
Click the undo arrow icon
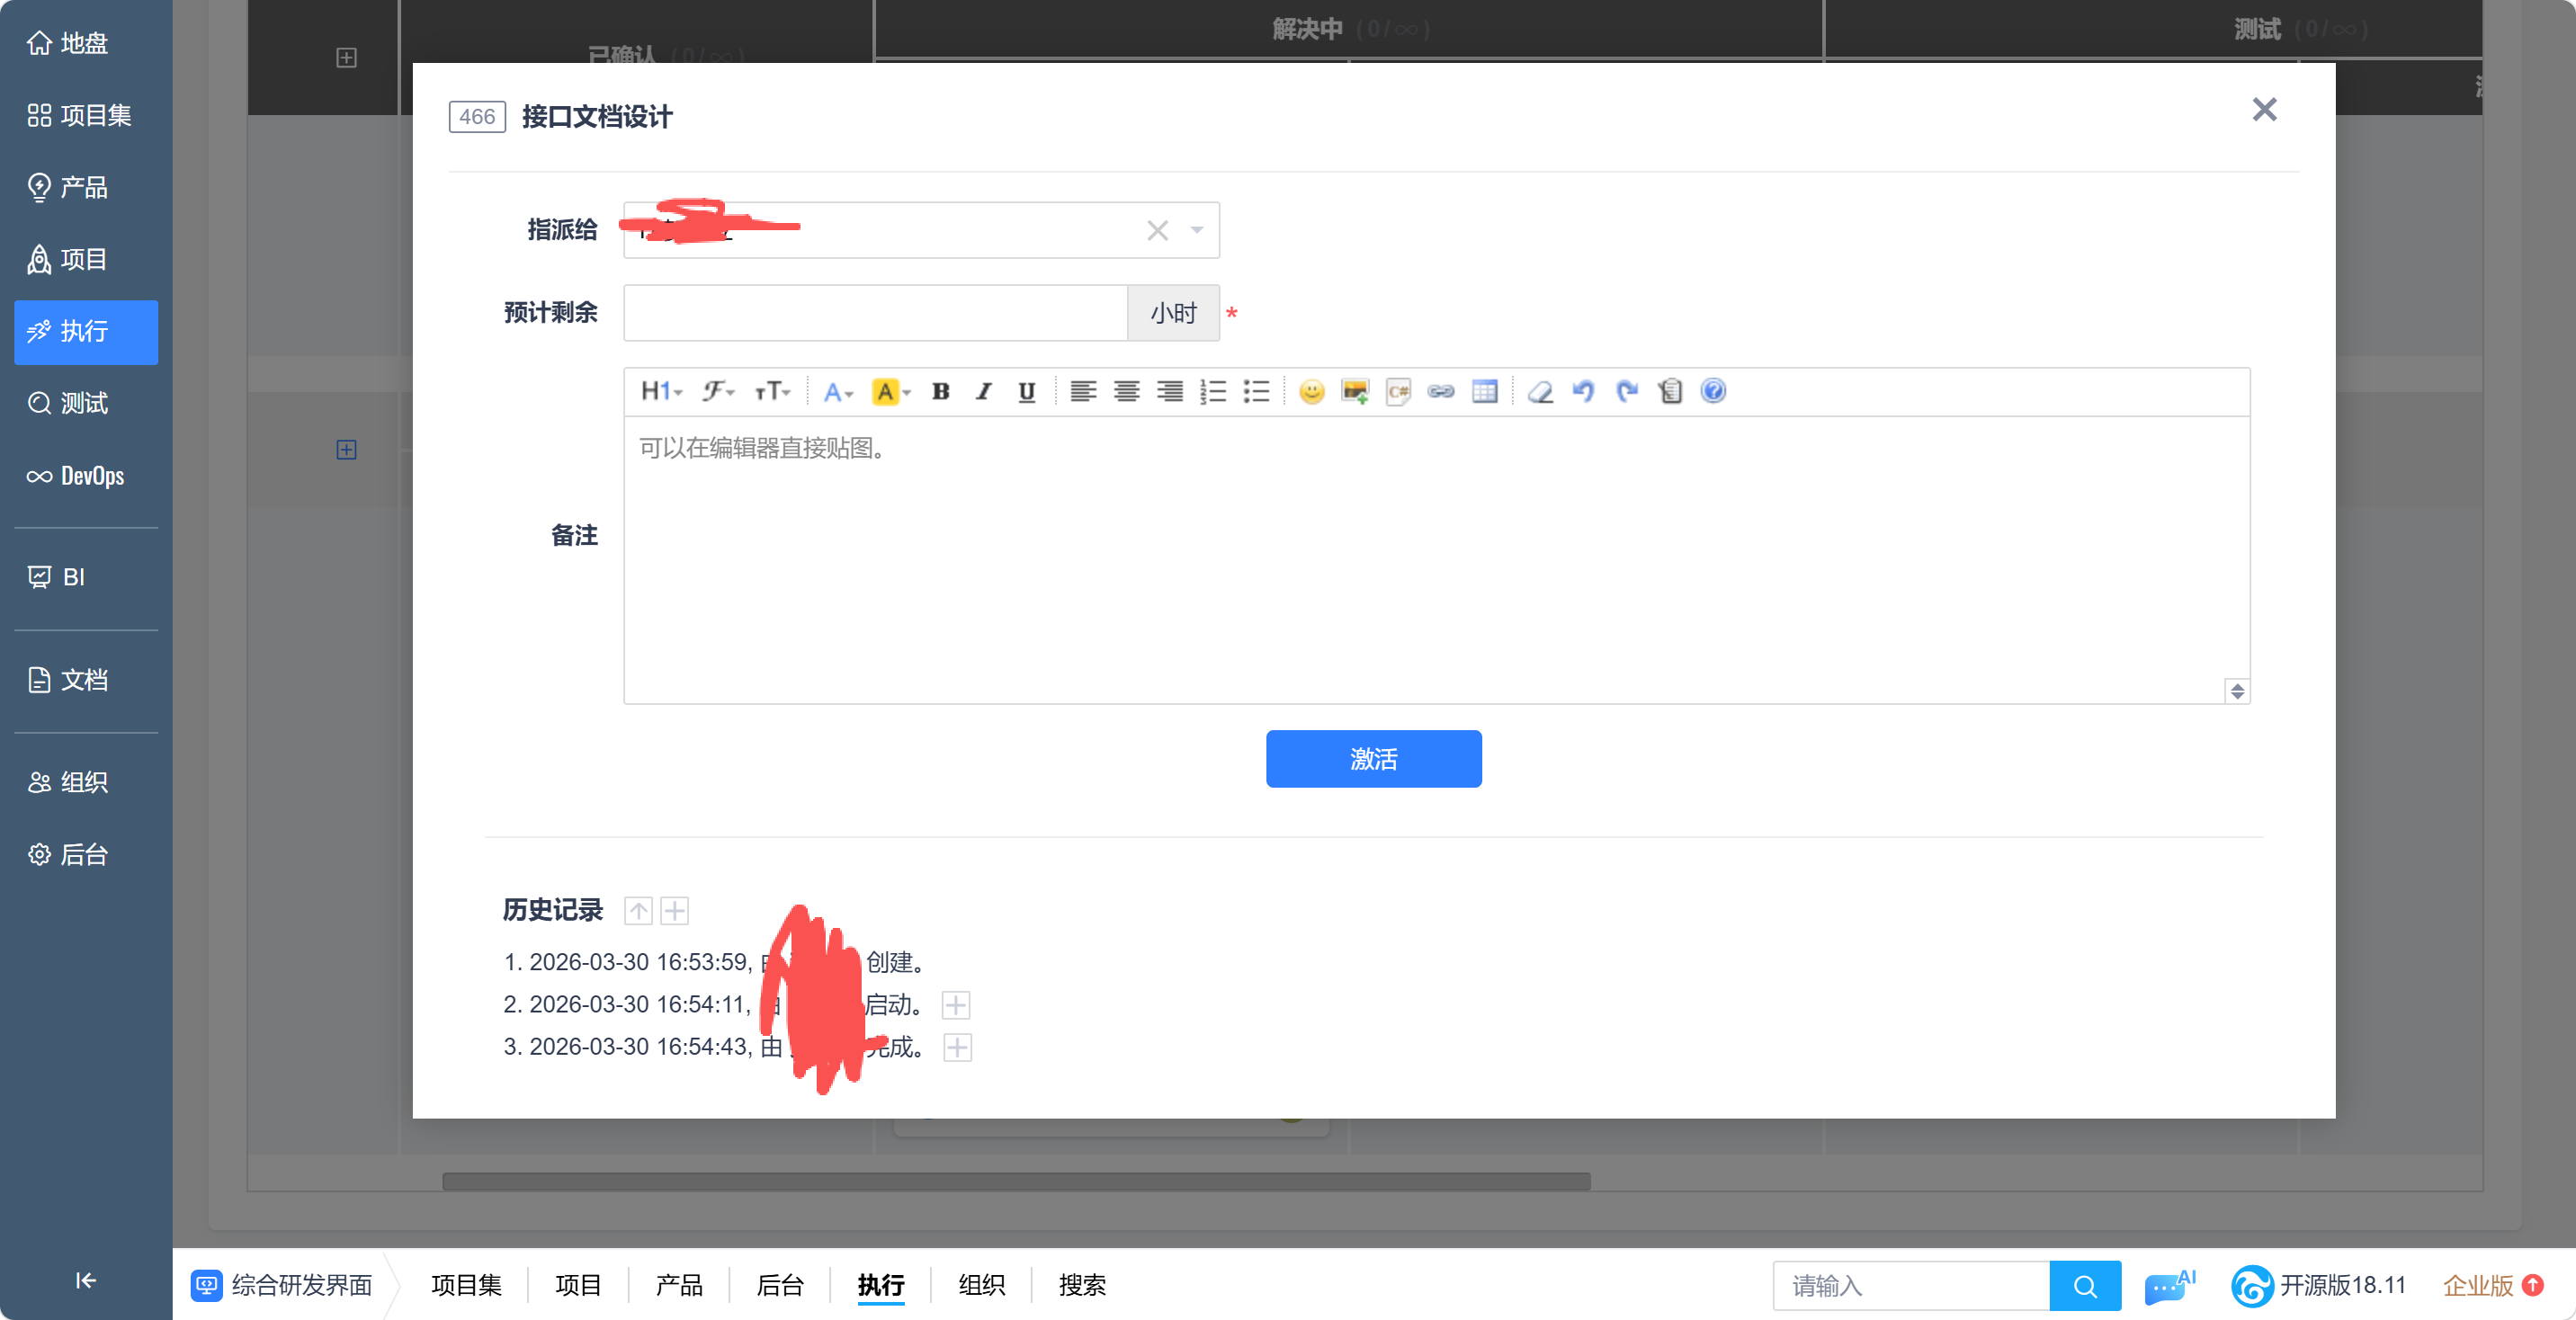point(1583,392)
